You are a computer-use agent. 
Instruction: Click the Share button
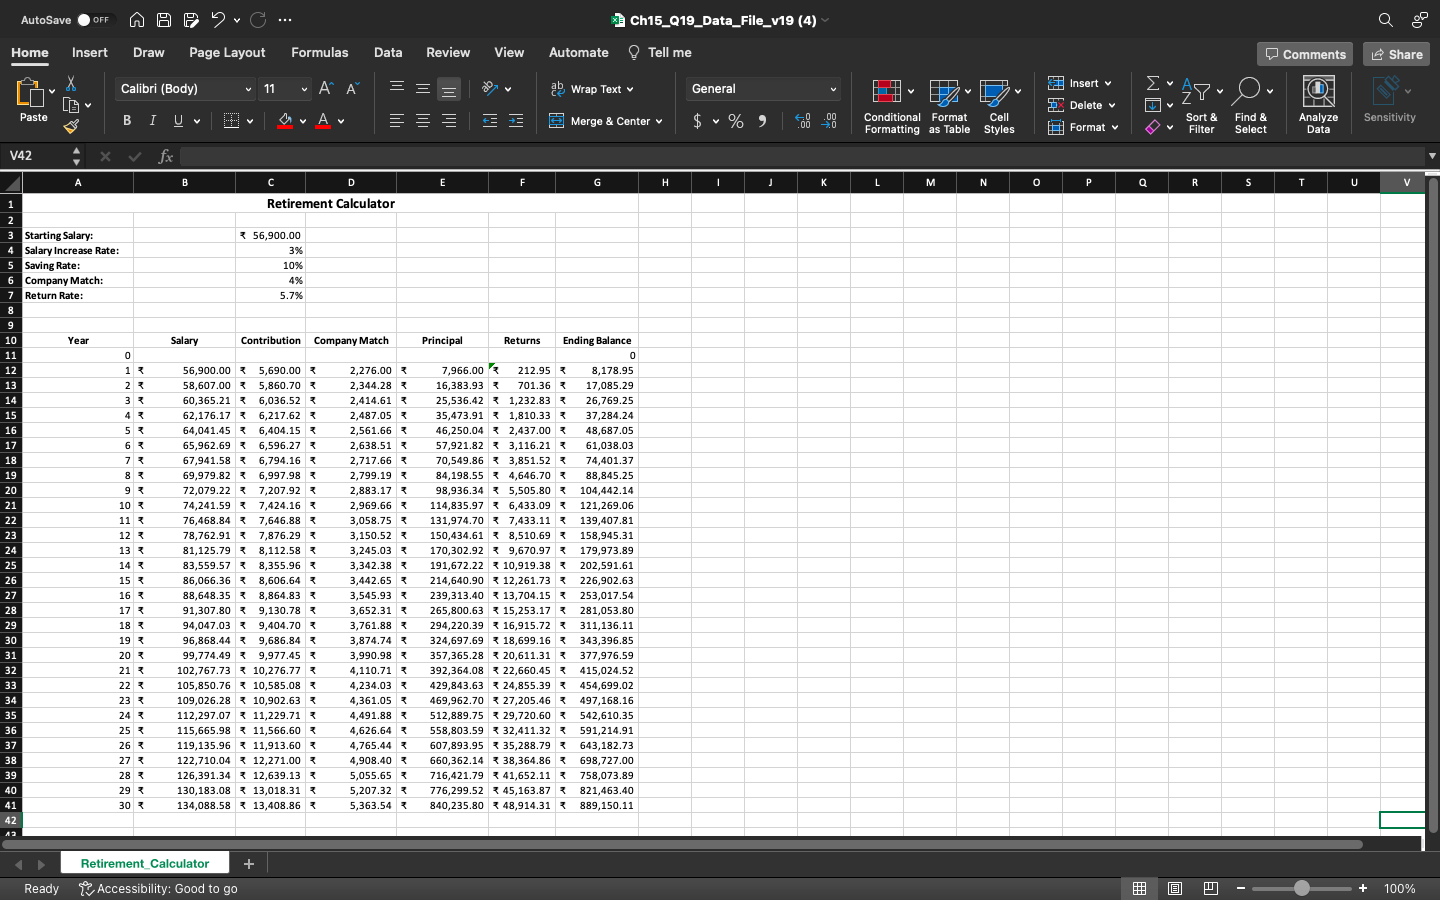[1396, 54]
